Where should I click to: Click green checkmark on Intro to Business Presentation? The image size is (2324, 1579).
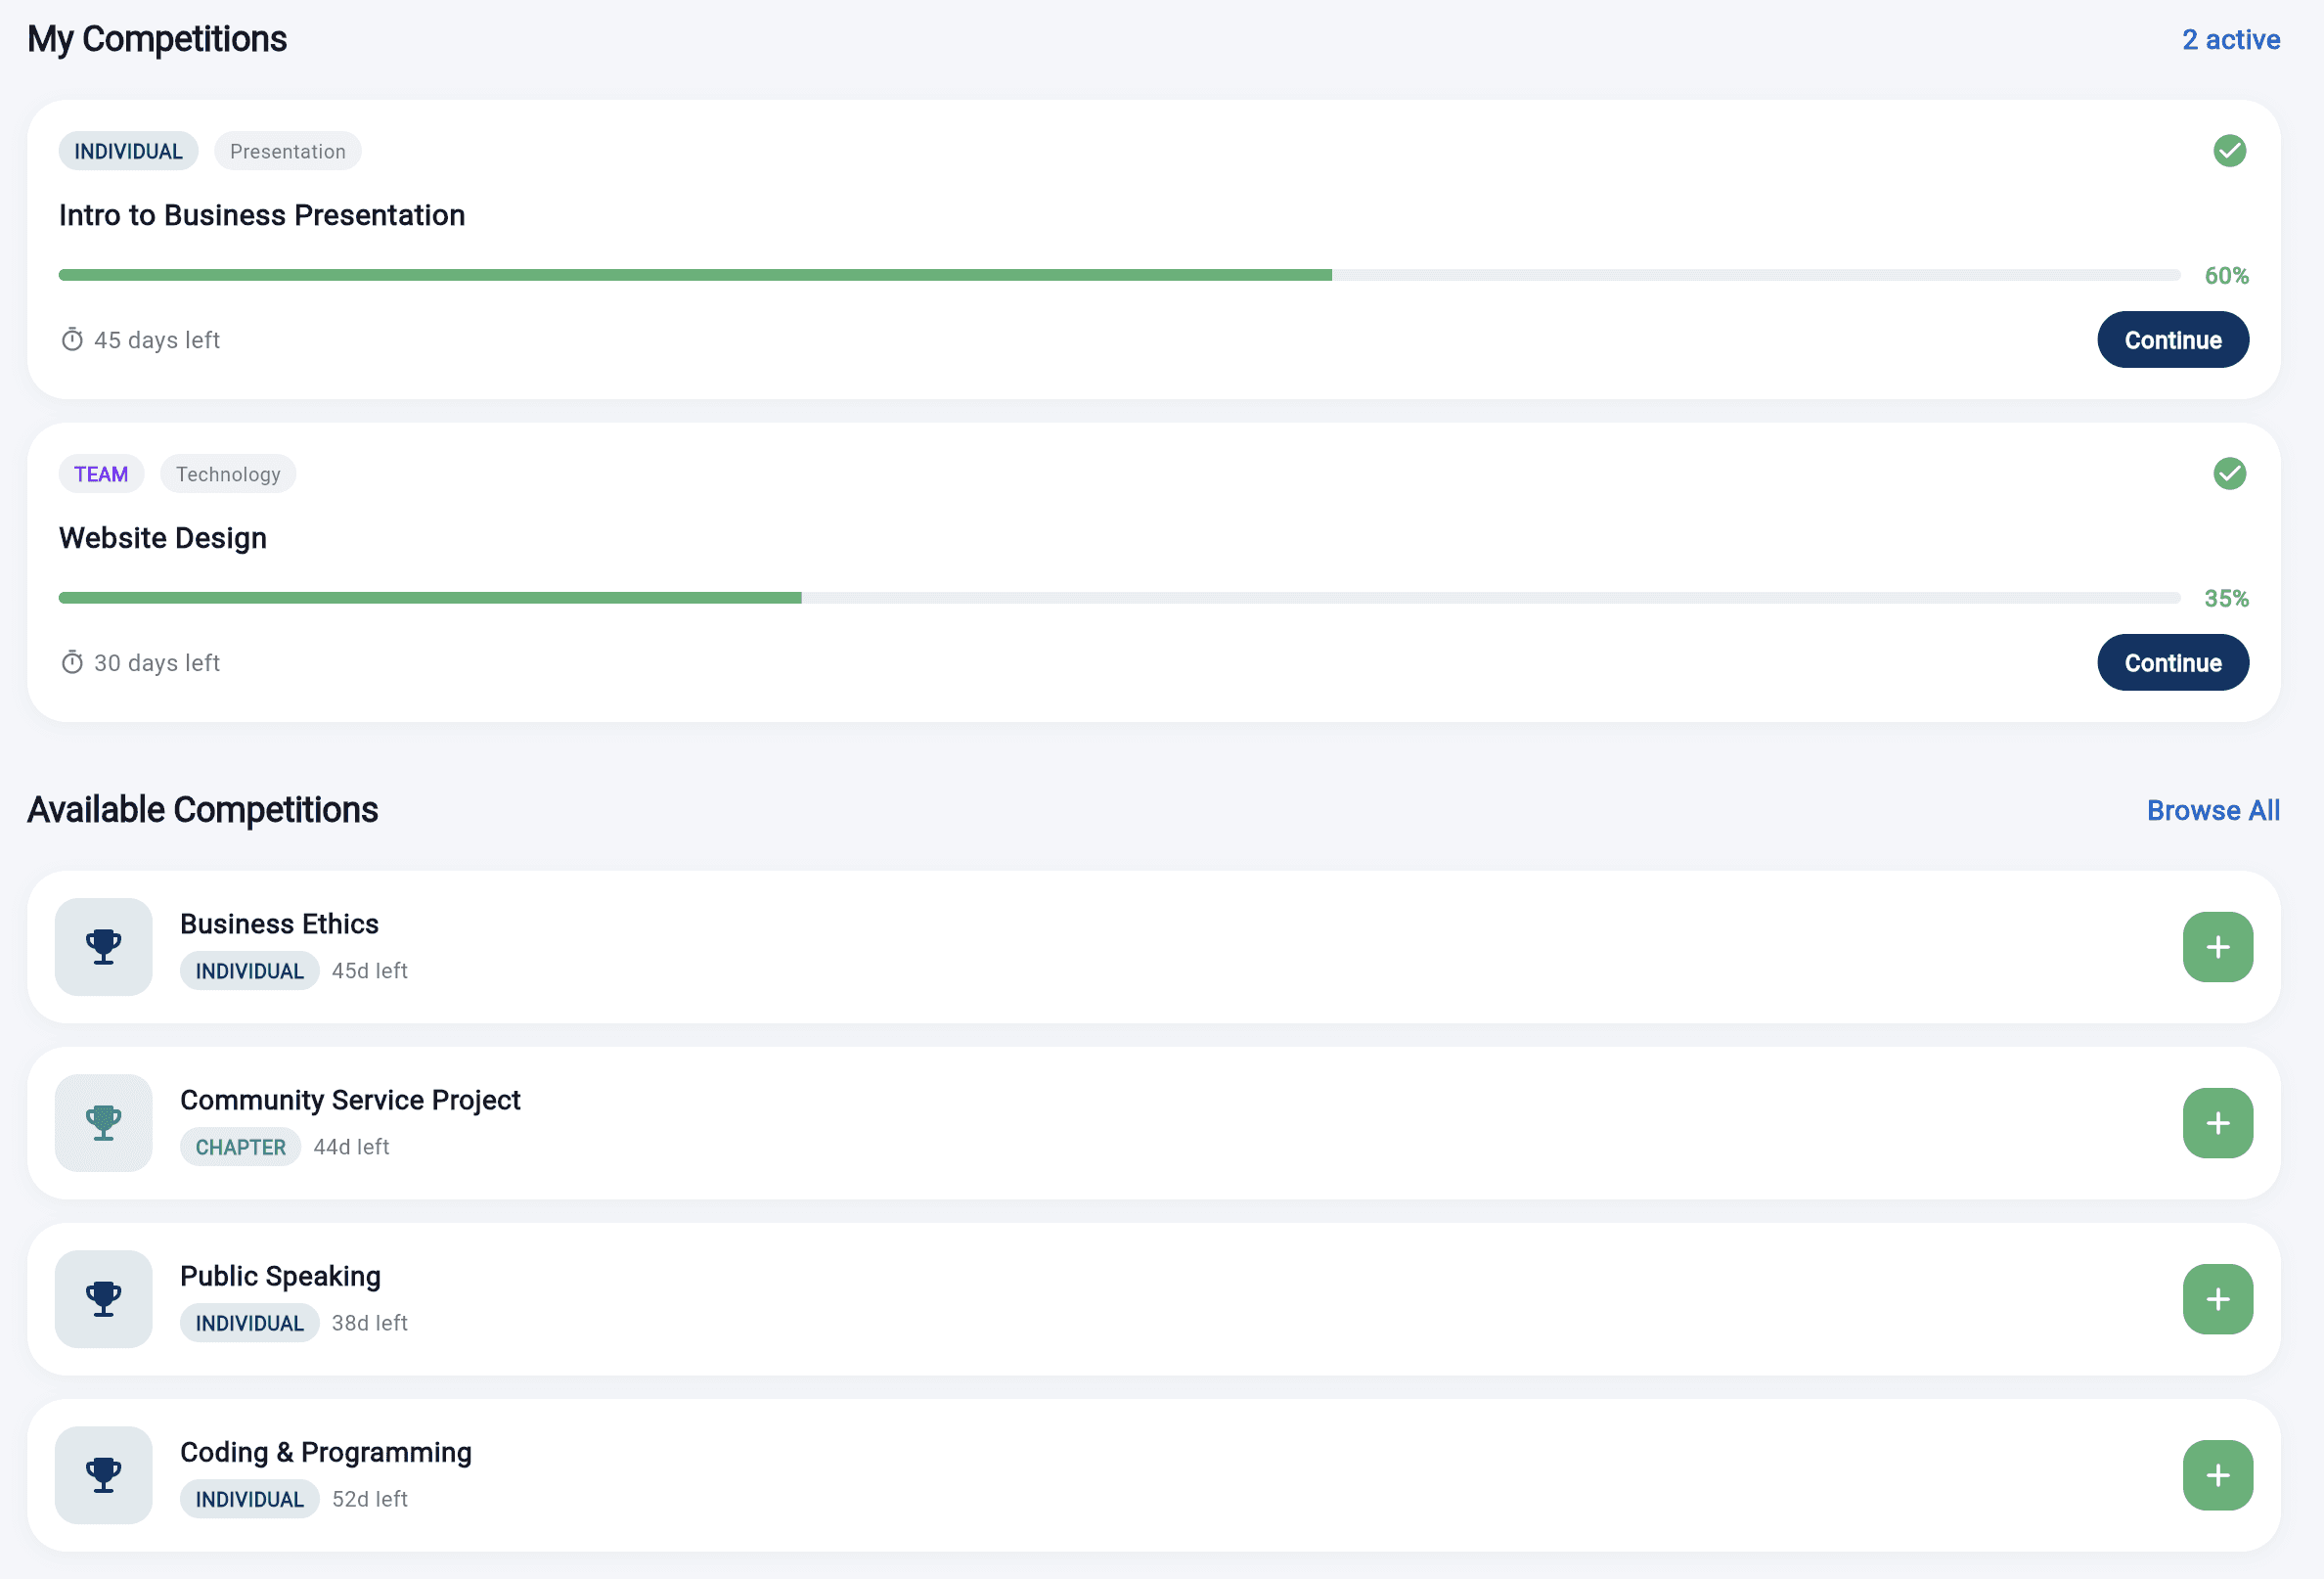pyautogui.click(x=2229, y=151)
